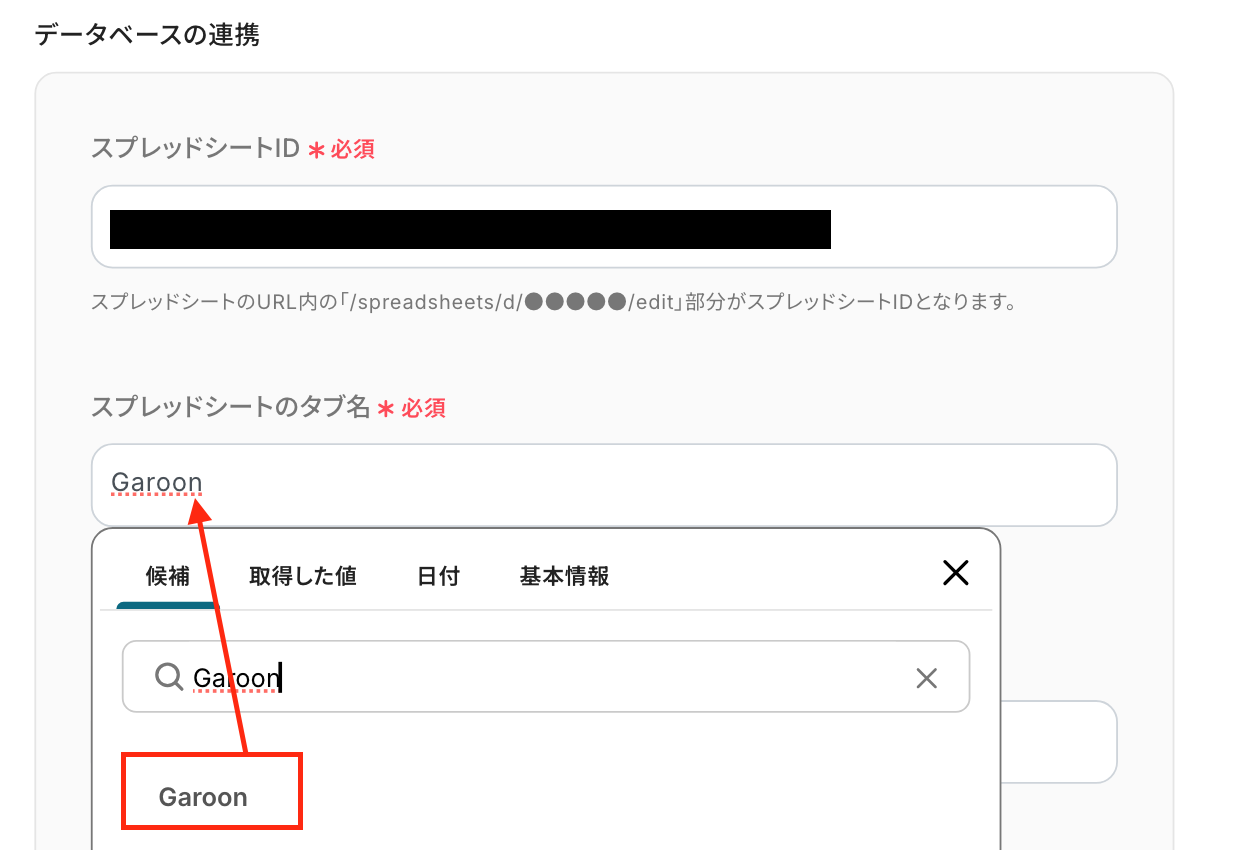The width and height of the screenshot is (1256, 850).
Task: Switch to the 候補 tab
Action: 167,576
